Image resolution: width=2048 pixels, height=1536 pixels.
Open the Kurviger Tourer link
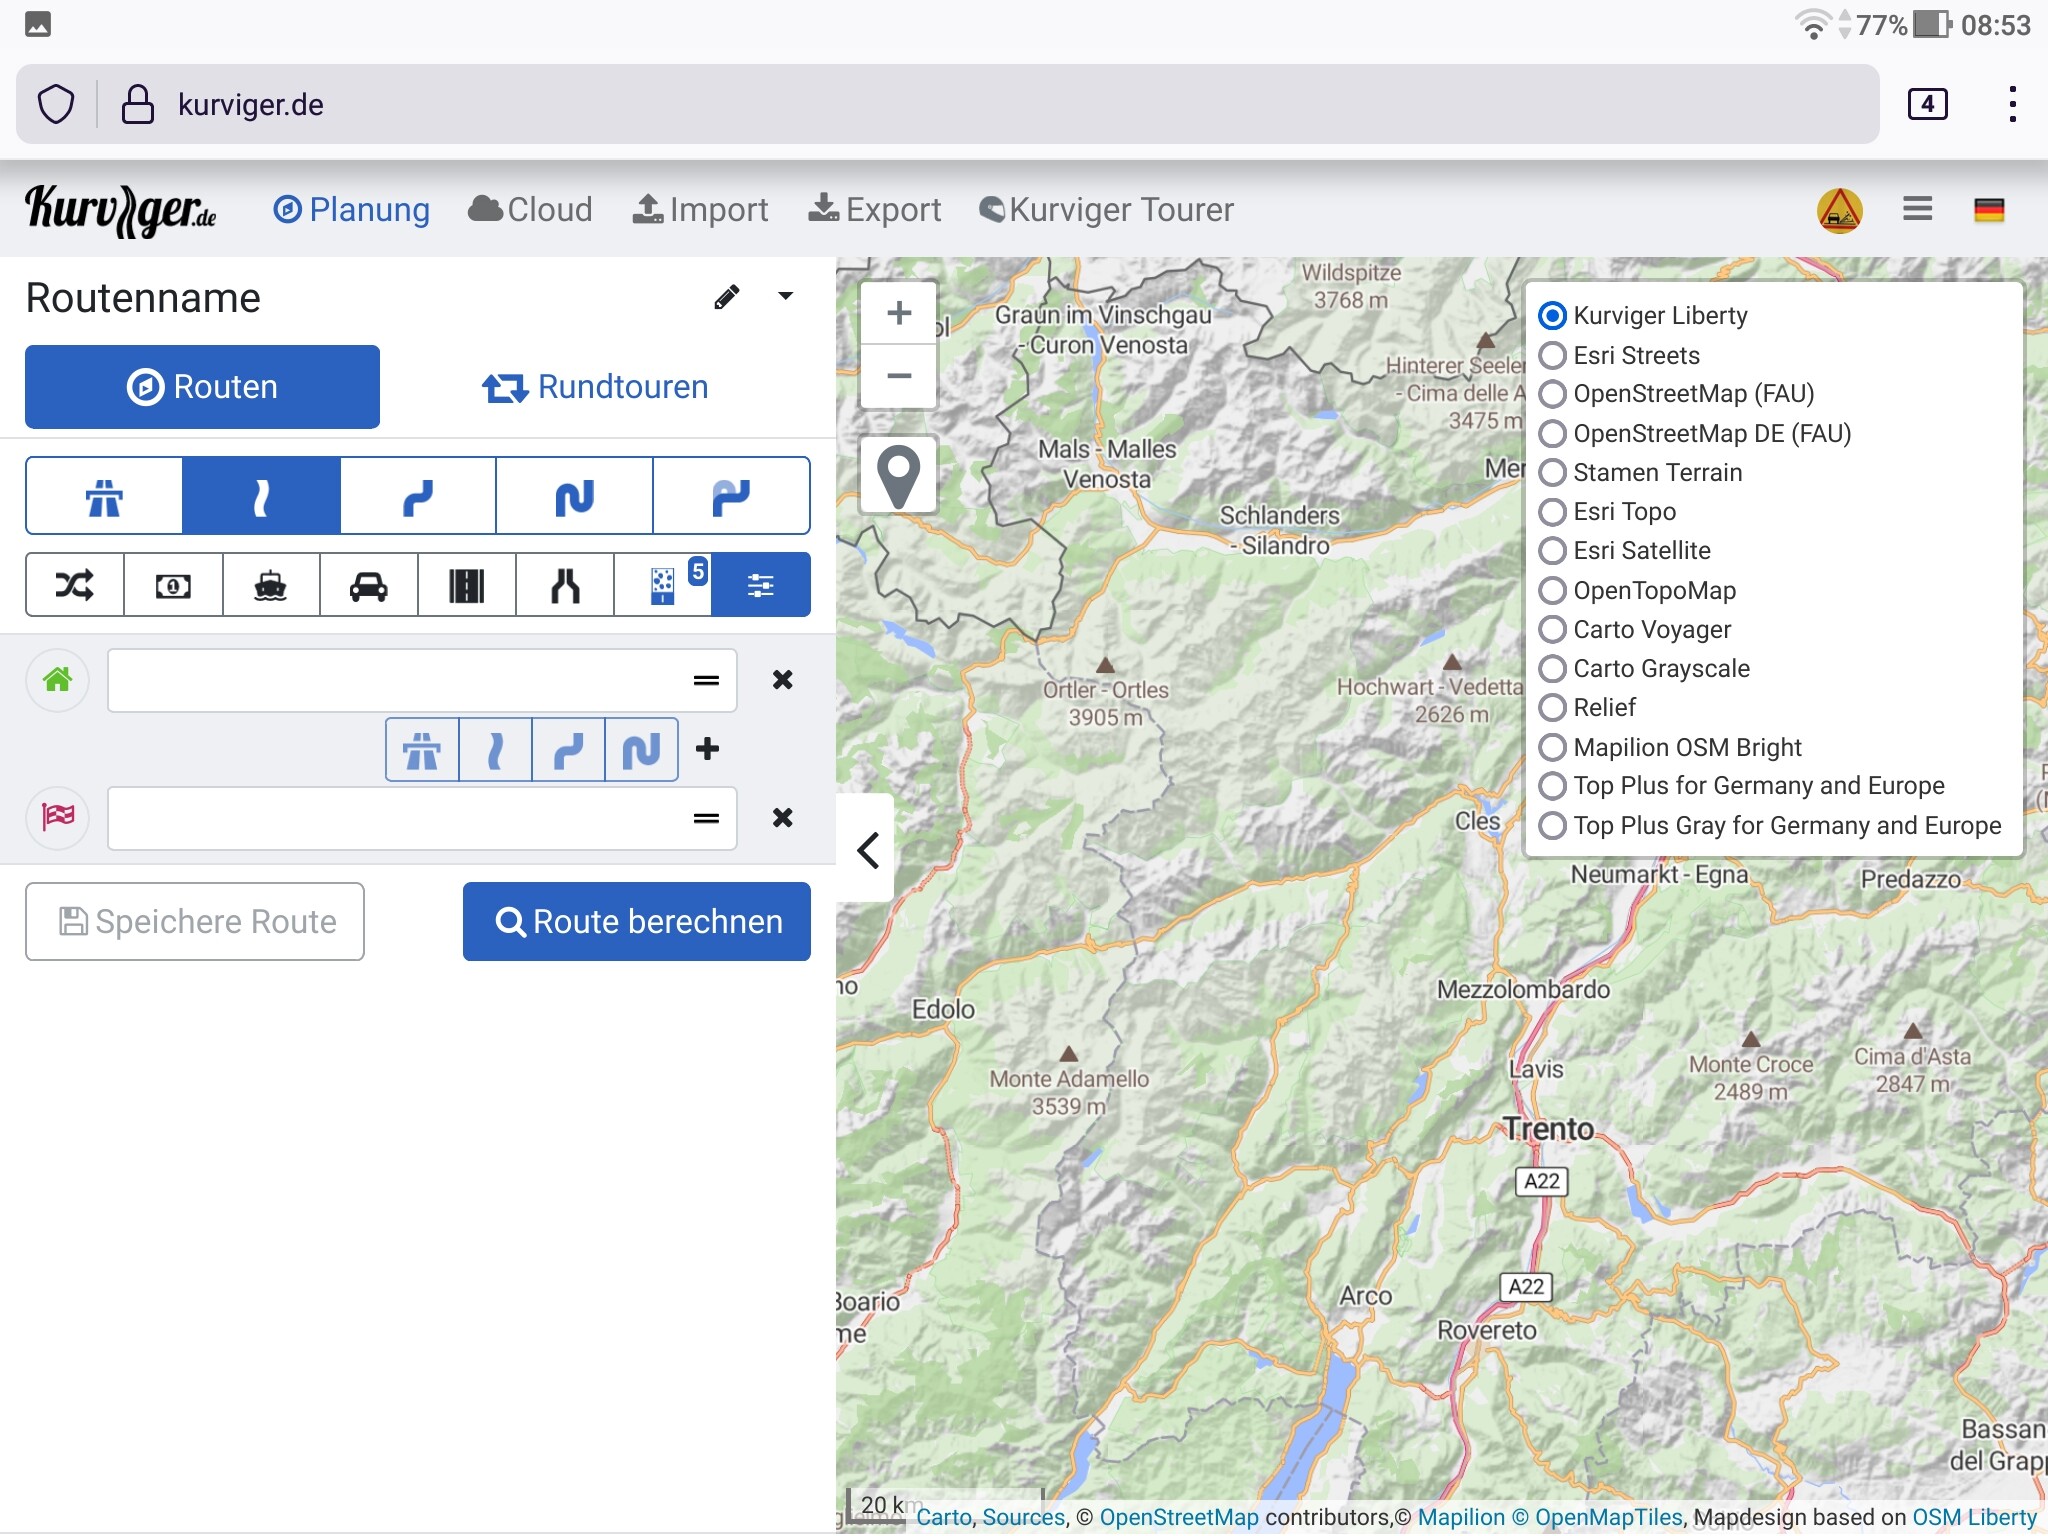pos(1106,210)
